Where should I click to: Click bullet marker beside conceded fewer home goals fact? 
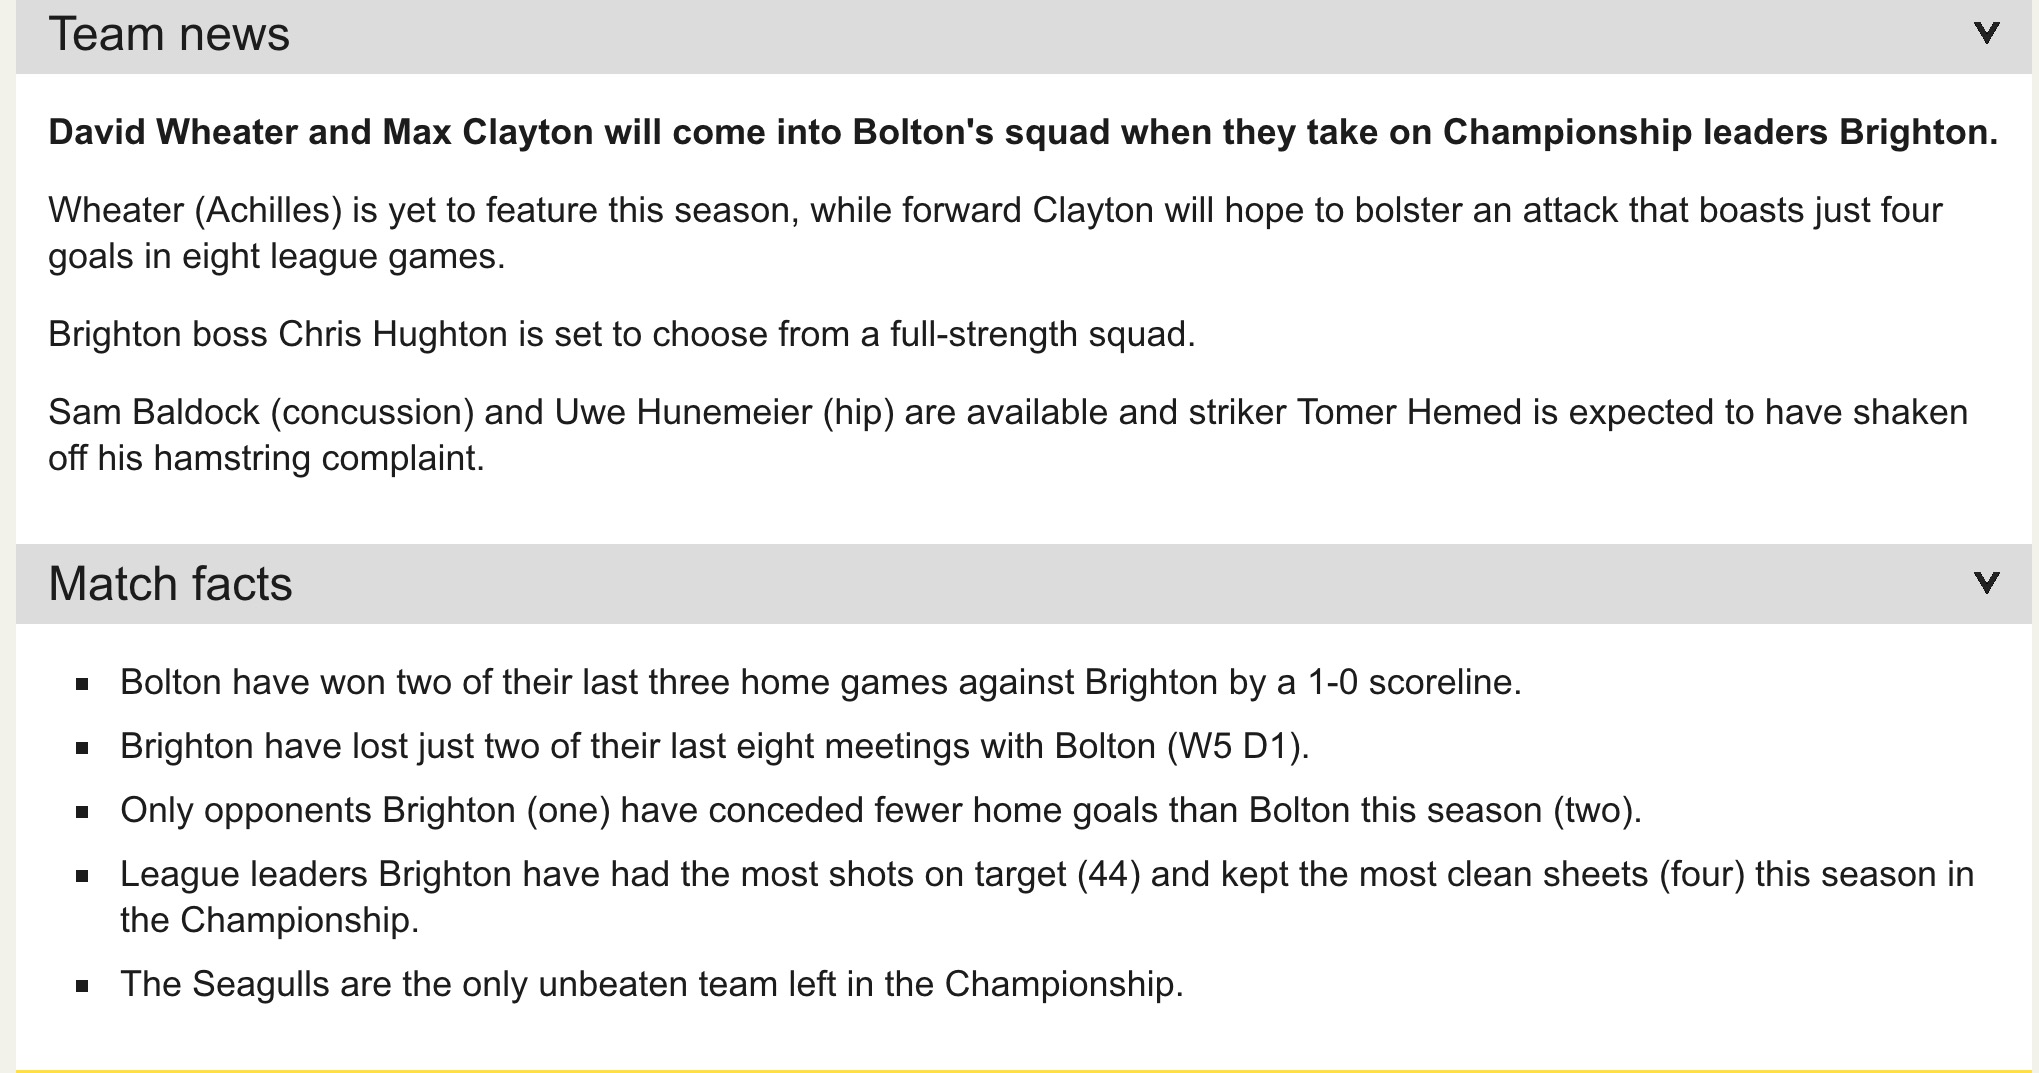pos(83,812)
